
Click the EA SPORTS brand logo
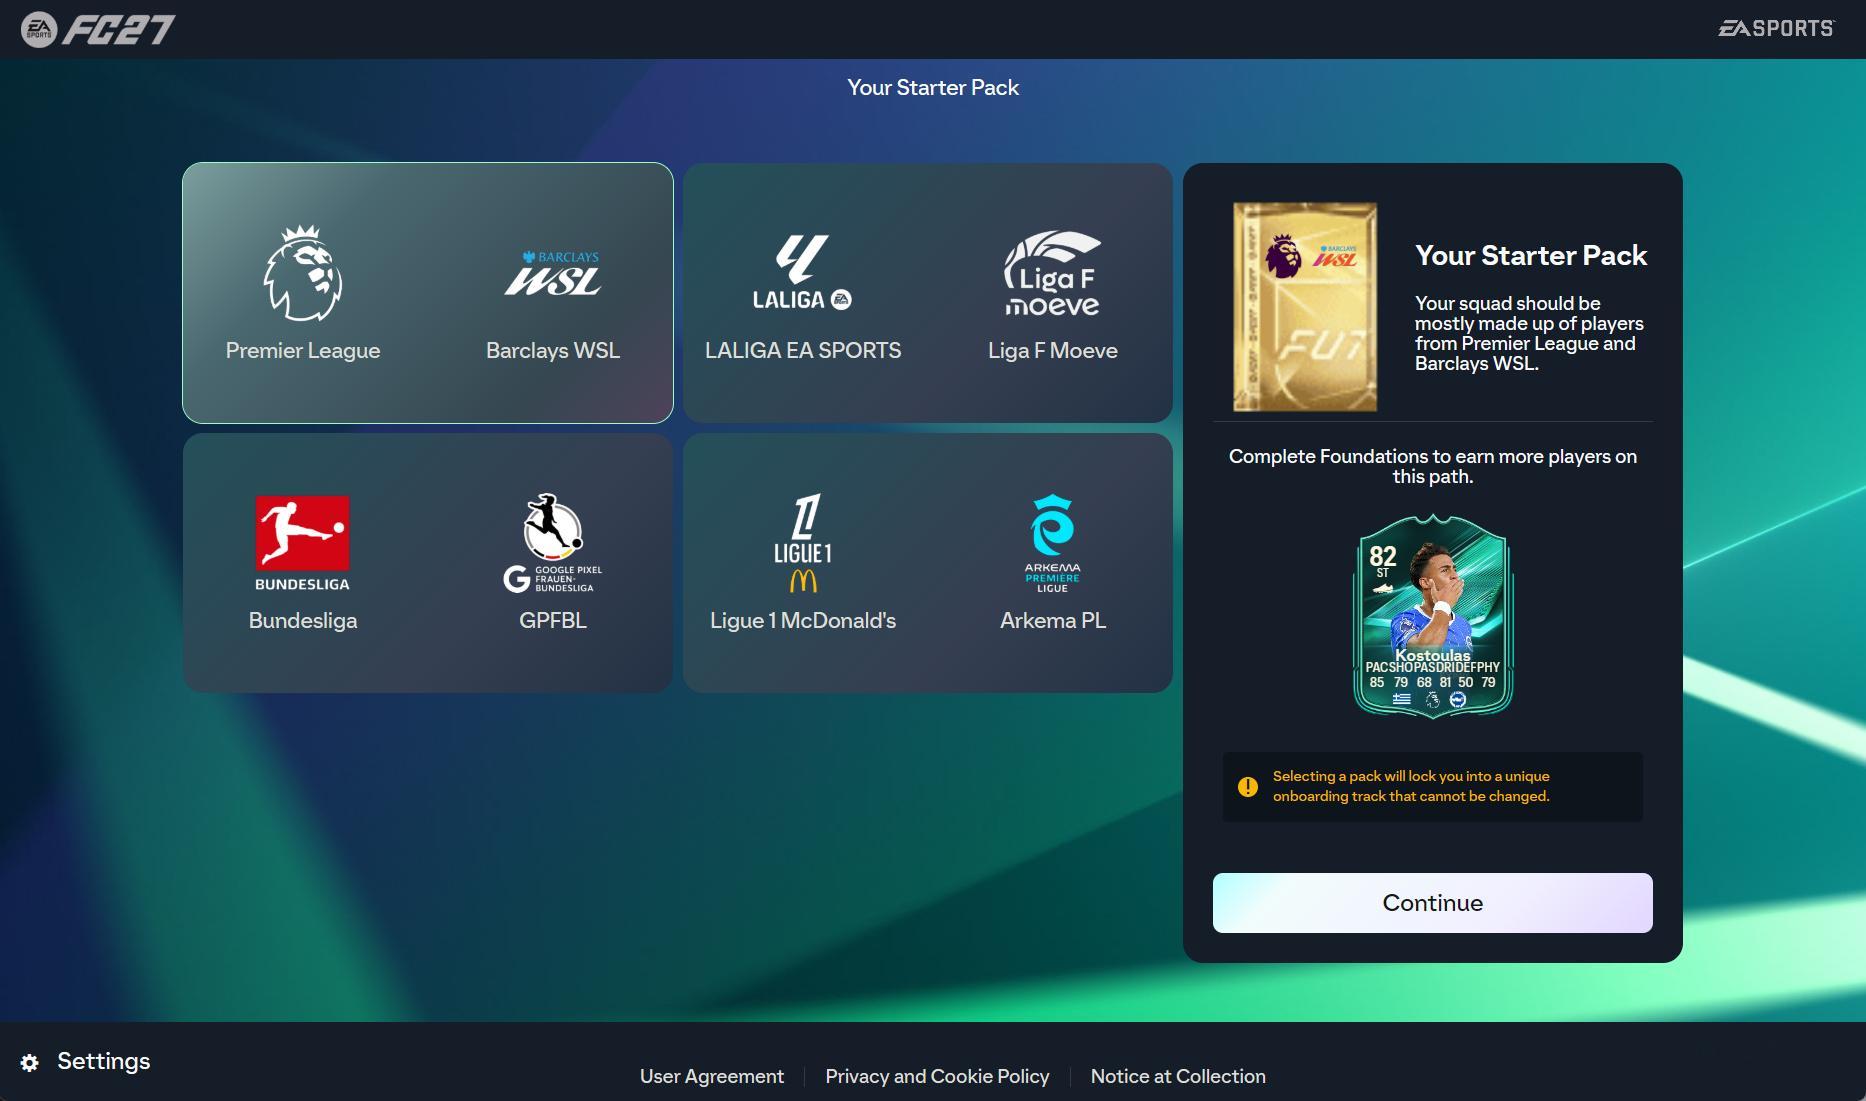(1776, 28)
